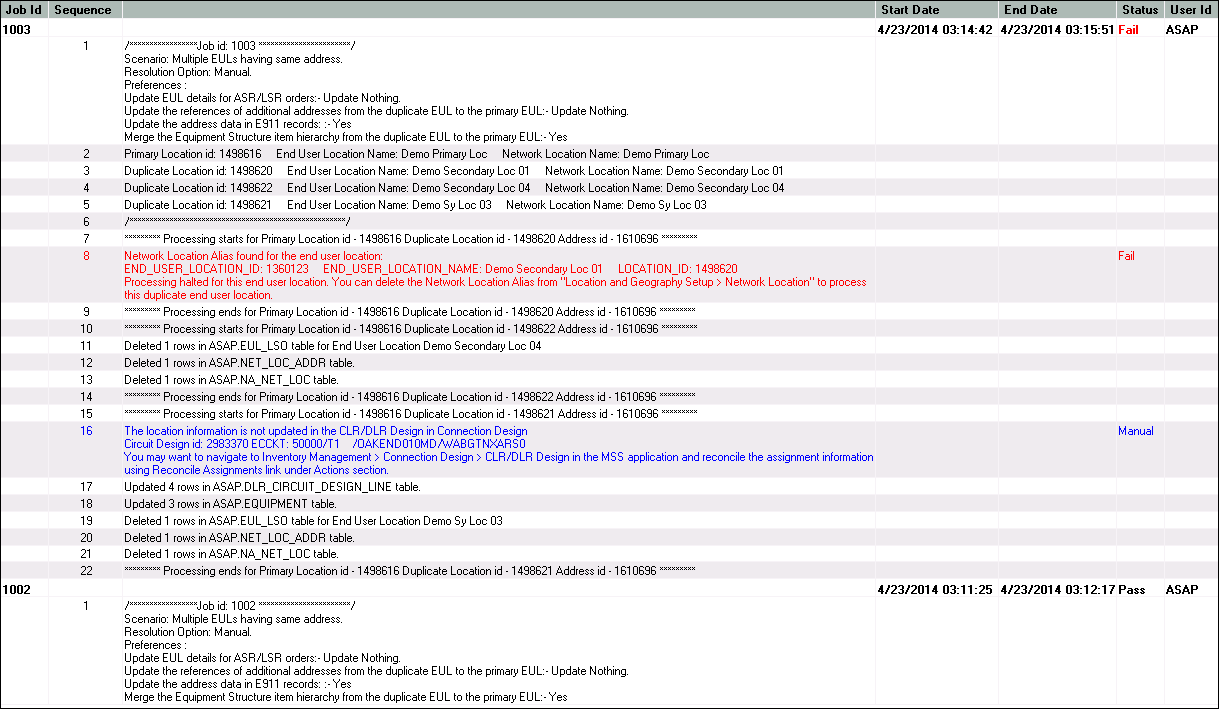Select the Duplicate Location id: 1498620 row
Image resolution: width=1219 pixels, height=709 pixels.
[609, 171]
